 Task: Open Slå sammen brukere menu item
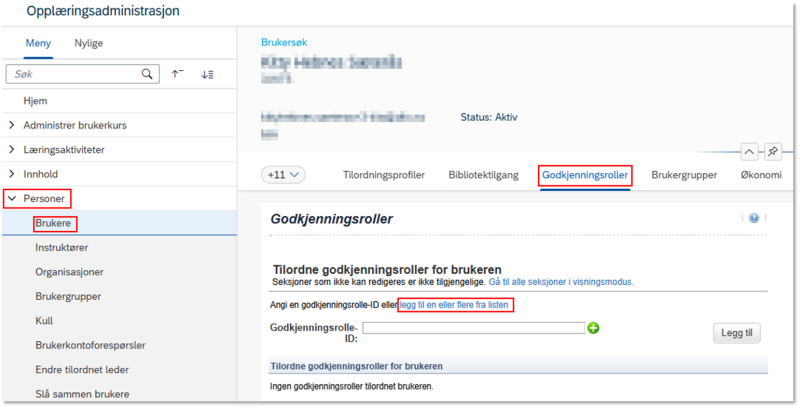pos(82,394)
